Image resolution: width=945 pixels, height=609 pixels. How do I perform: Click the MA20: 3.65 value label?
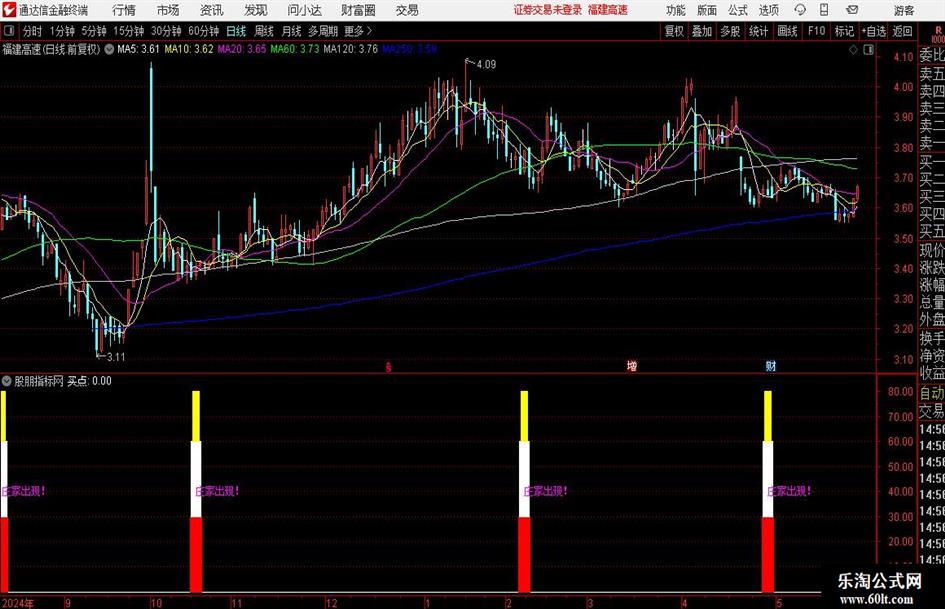[x=242, y=49]
